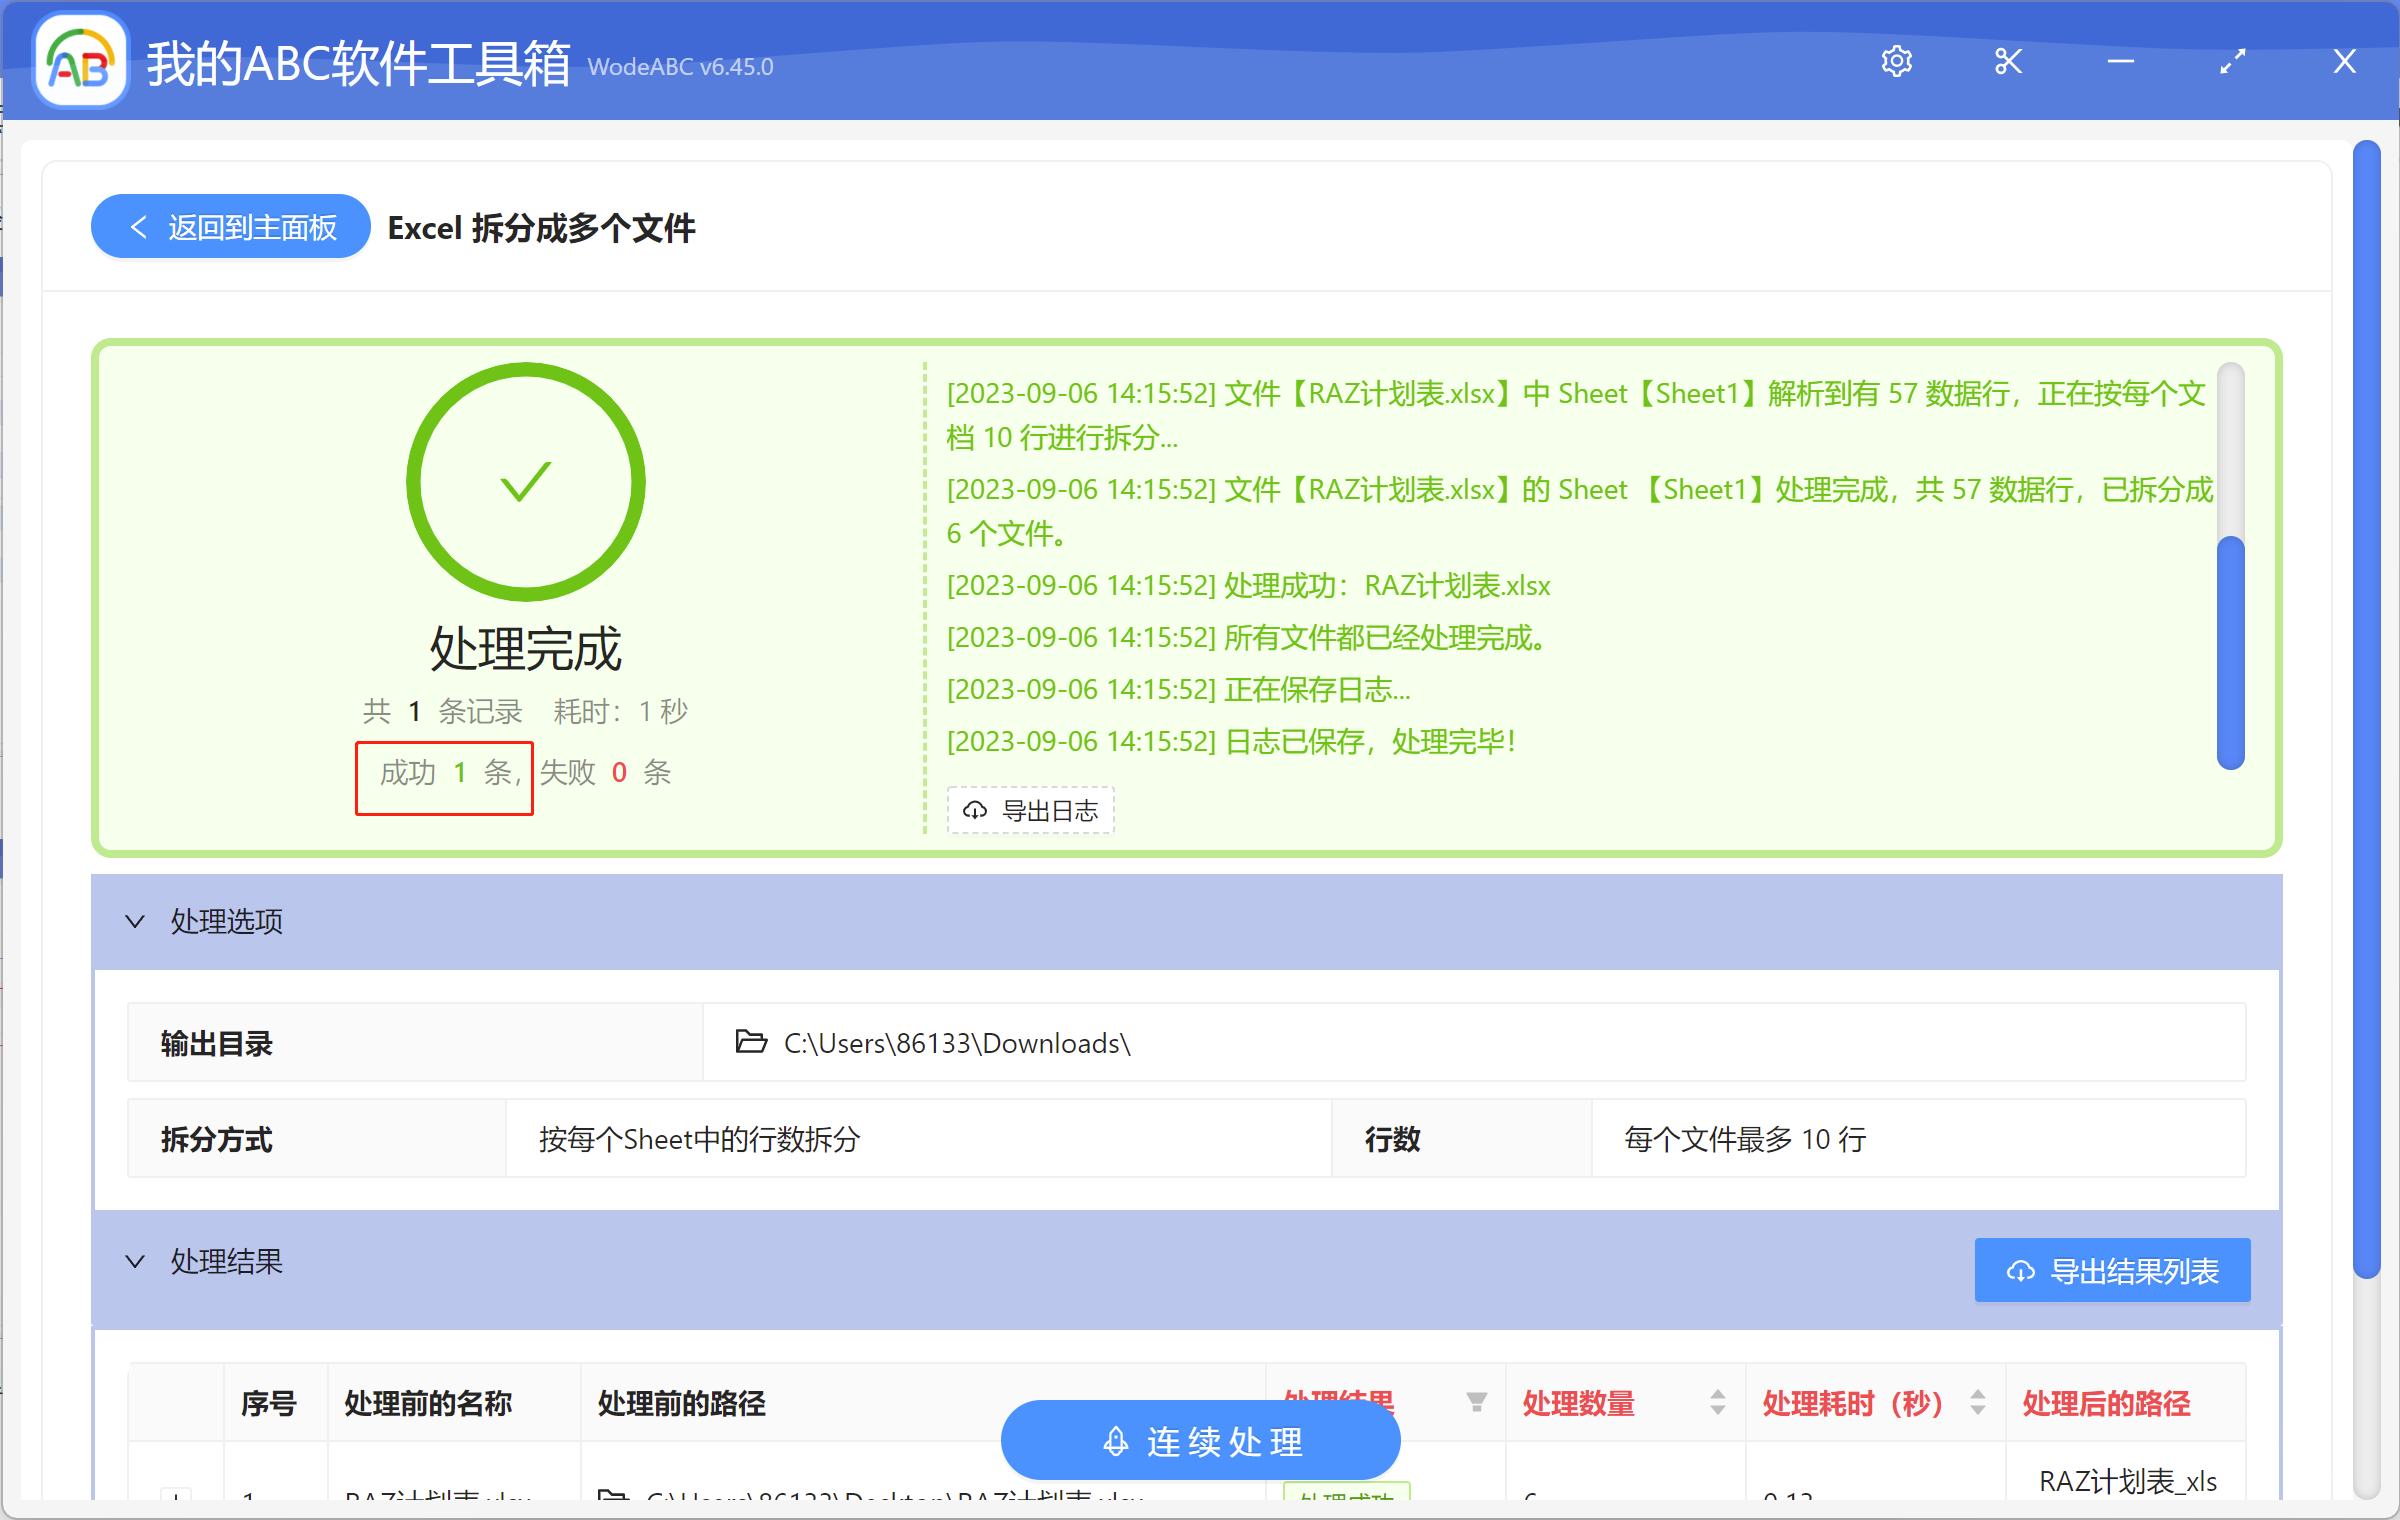The width and height of the screenshot is (2400, 1520).
Task: Click the download icon inside the 导出日志 button
Action: pos(976,811)
